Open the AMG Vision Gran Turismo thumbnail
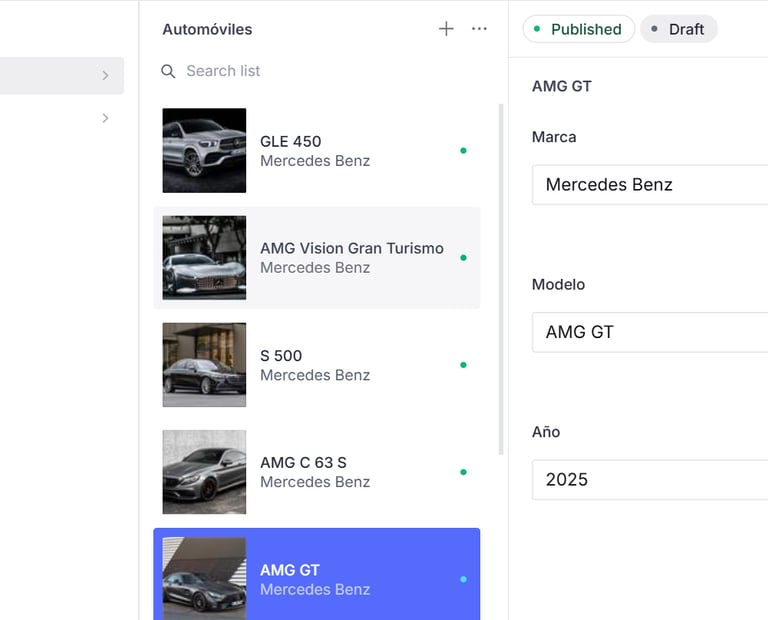The image size is (768, 620). click(x=204, y=258)
